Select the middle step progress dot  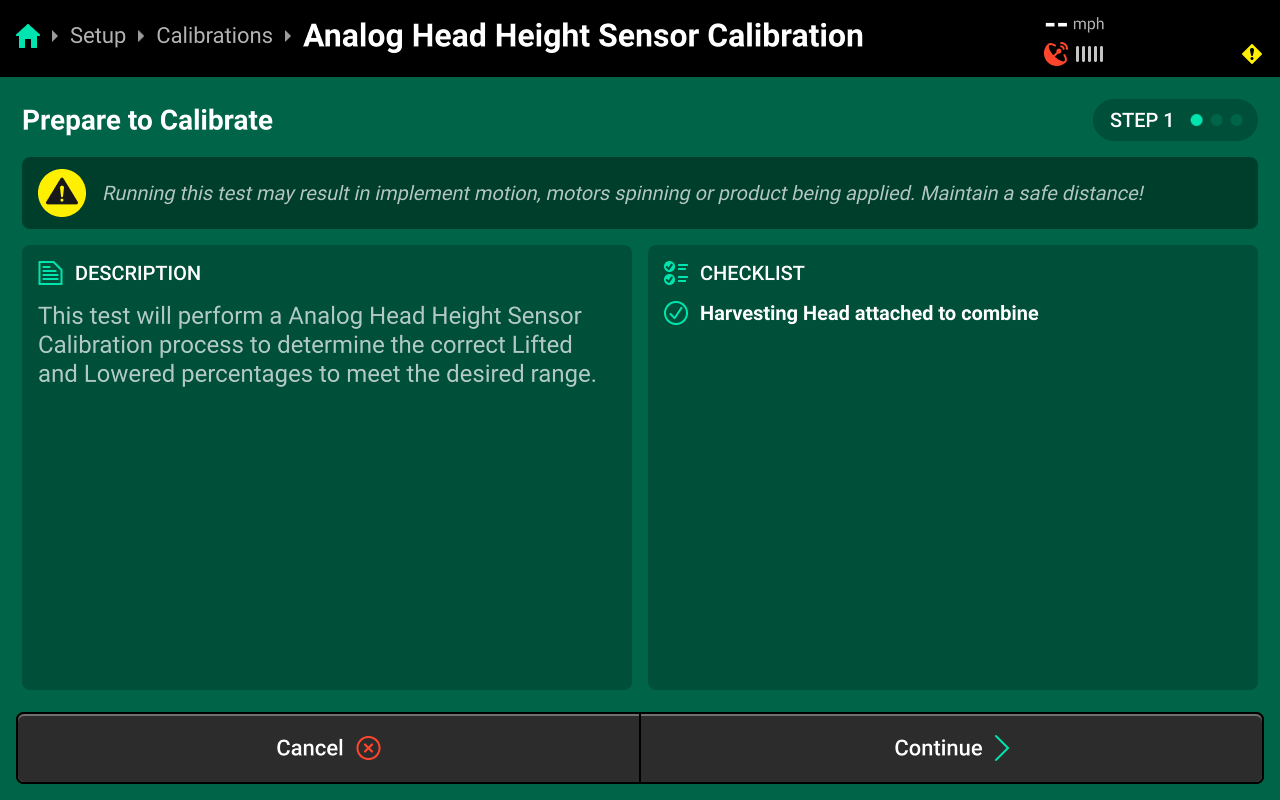(x=1216, y=120)
